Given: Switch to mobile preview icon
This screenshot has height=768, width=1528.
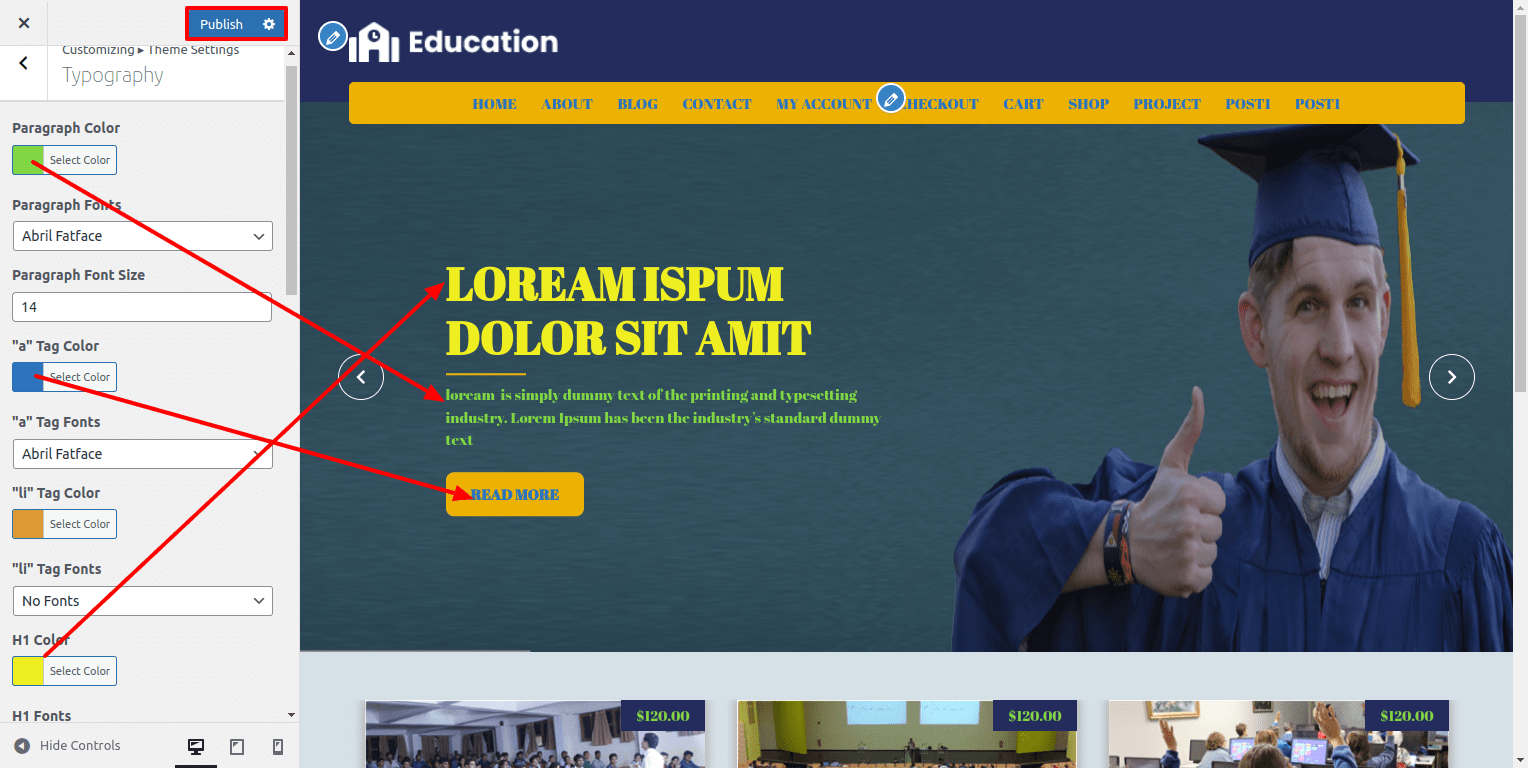Looking at the screenshot, I should click(278, 746).
